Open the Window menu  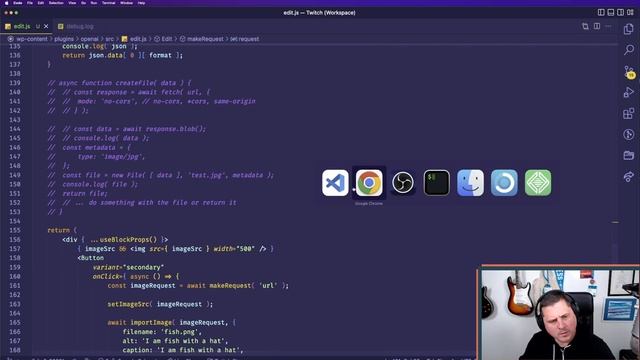coord(127,3)
